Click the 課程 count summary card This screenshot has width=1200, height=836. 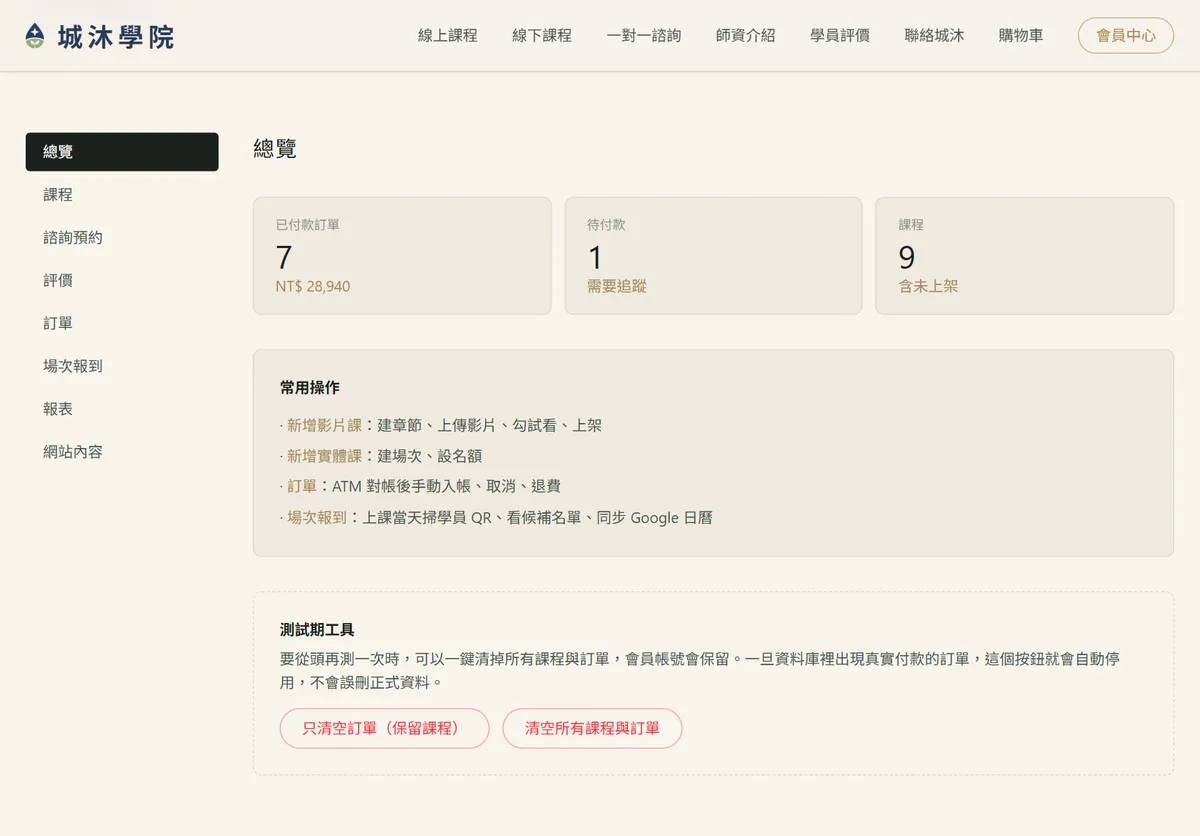pos(1025,256)
